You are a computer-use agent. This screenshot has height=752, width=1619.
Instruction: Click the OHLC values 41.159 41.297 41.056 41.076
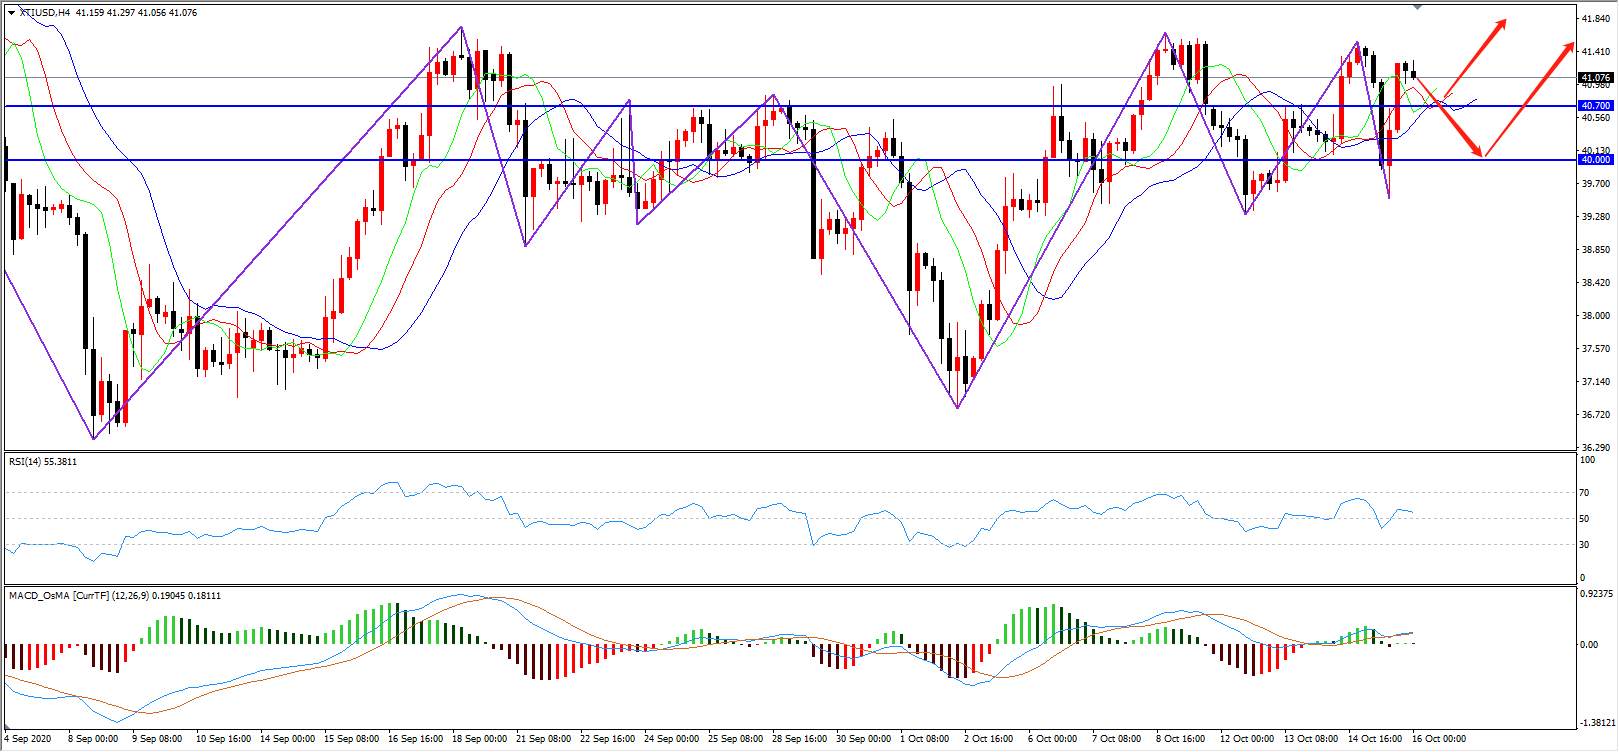click(x=136, y=12)
